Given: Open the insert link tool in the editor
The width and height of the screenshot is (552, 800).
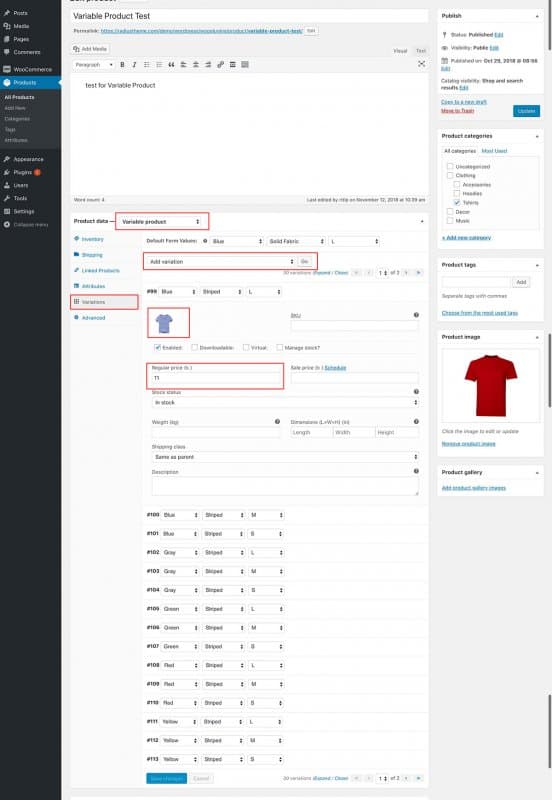Looking at the screenshot, I should tap(220, 65).
